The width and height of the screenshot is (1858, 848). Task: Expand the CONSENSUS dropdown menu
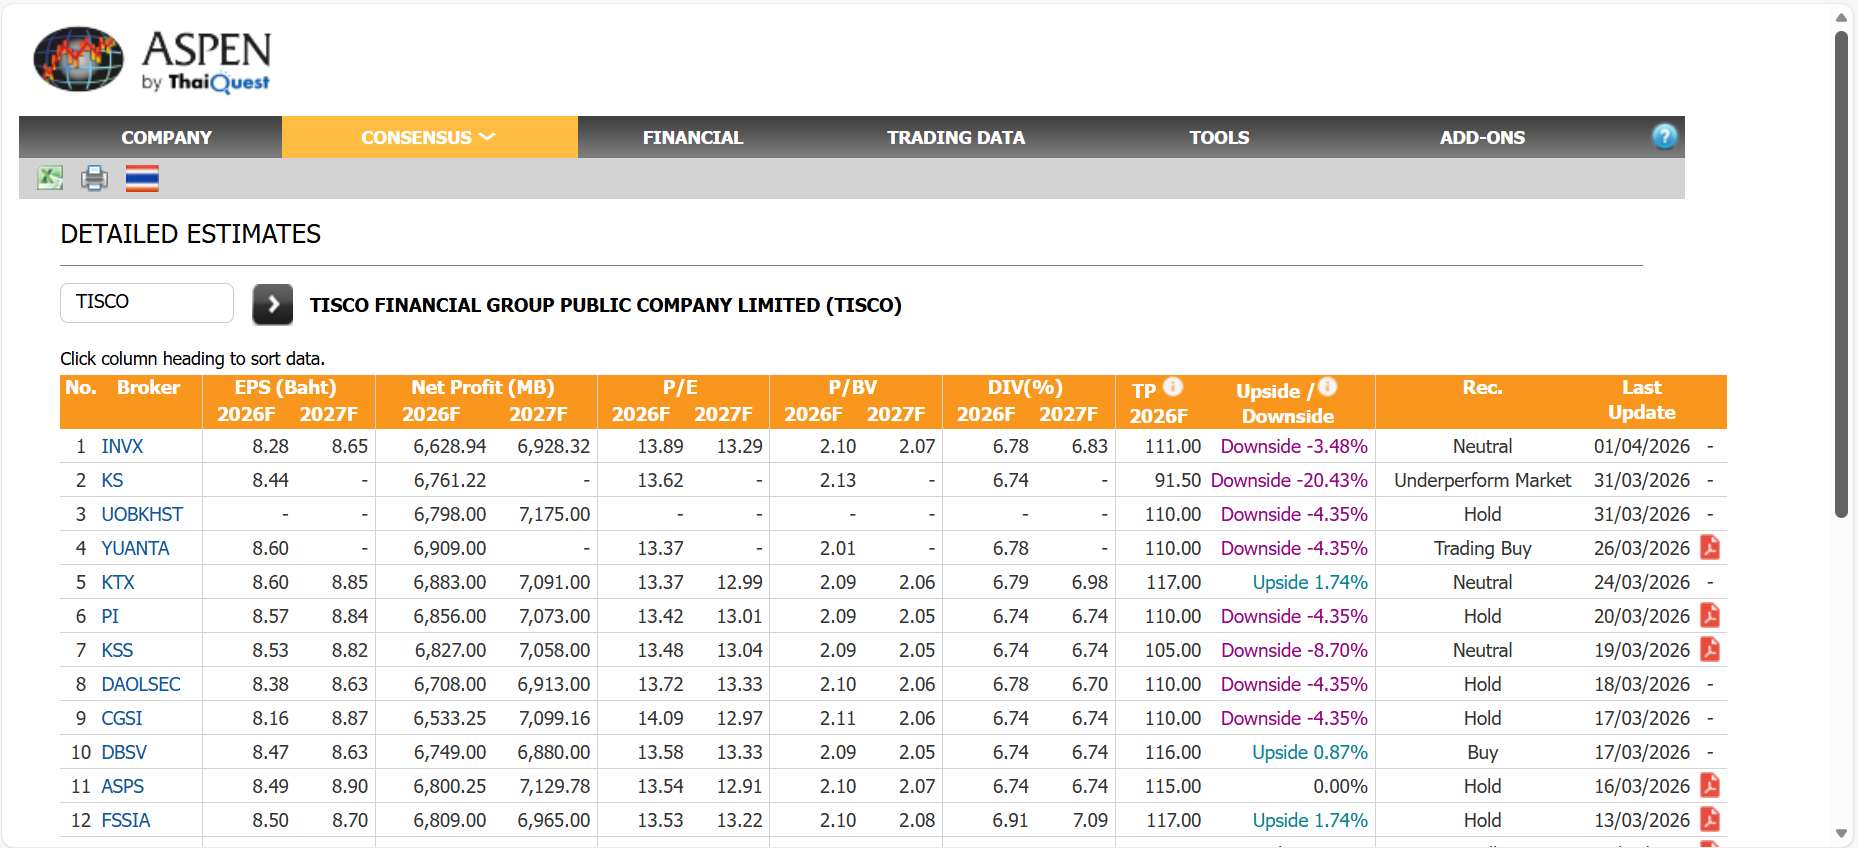tap(429, 138)
